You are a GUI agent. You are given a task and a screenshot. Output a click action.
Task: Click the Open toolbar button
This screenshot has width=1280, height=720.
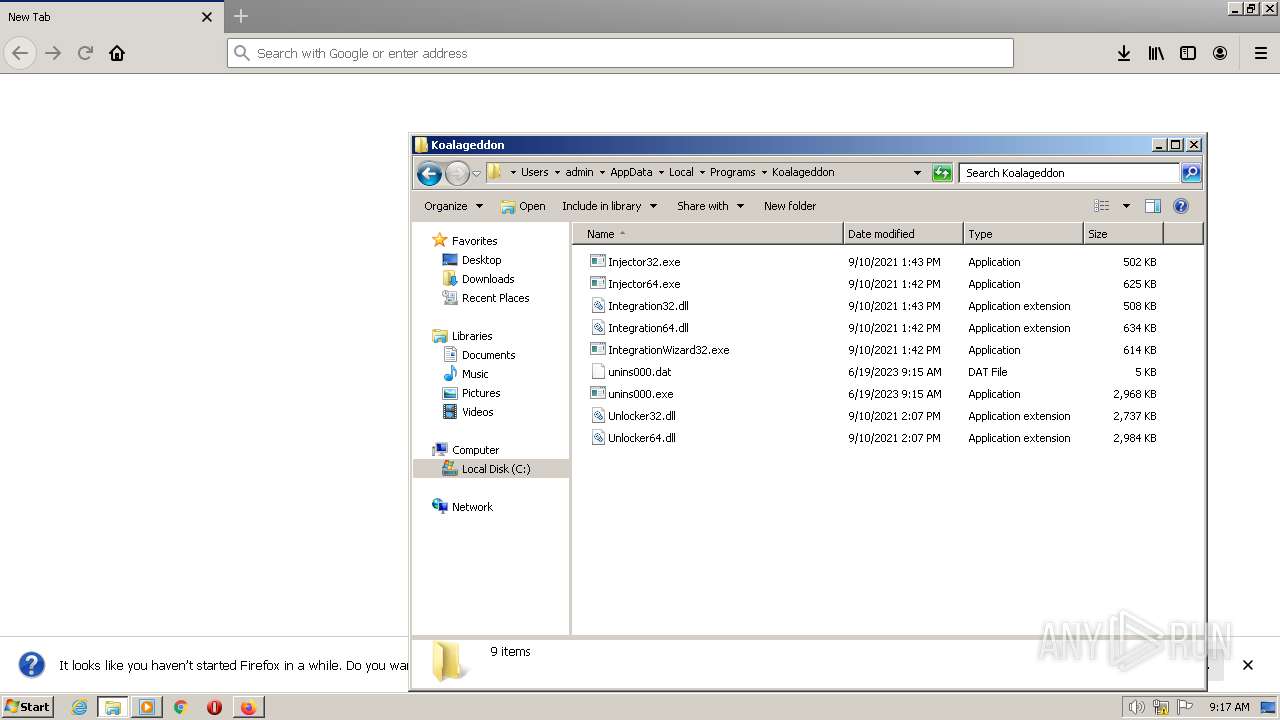(523, 206)
